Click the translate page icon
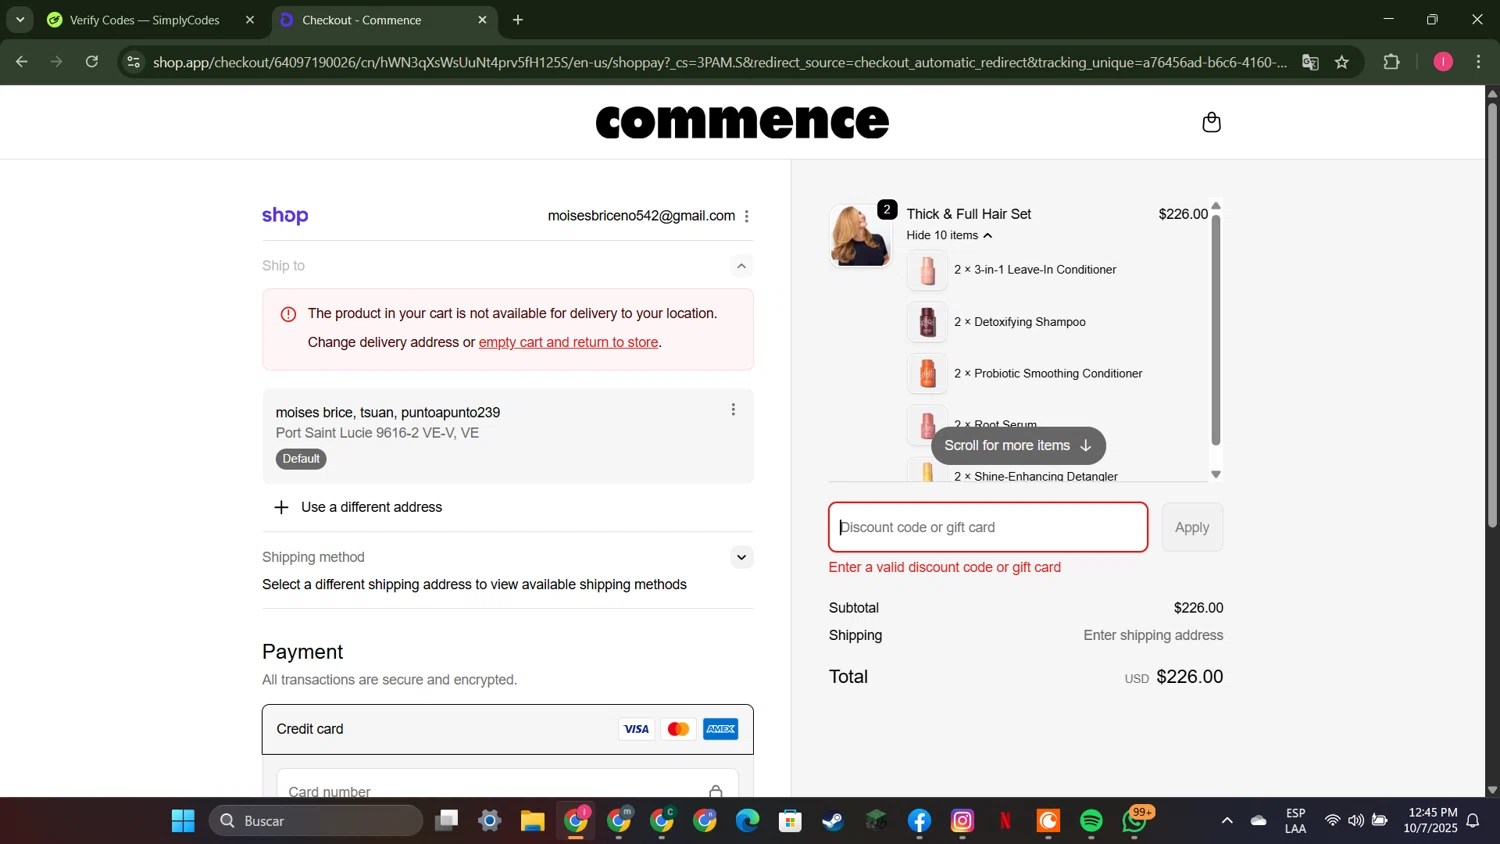 click(1310, 62)
